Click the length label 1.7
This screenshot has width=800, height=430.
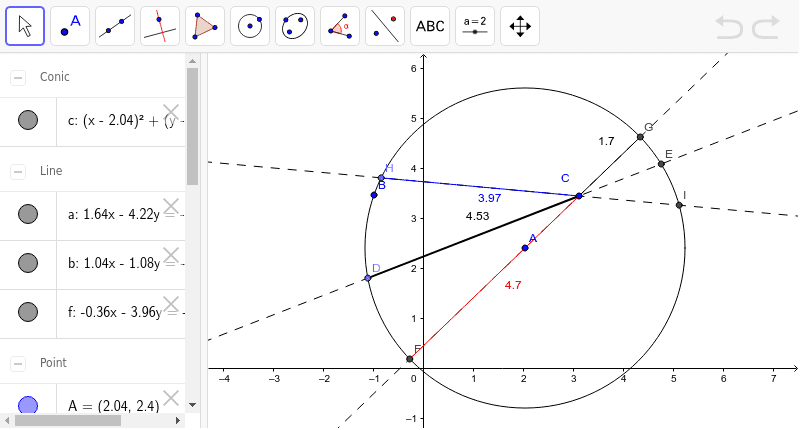[606, 141]
